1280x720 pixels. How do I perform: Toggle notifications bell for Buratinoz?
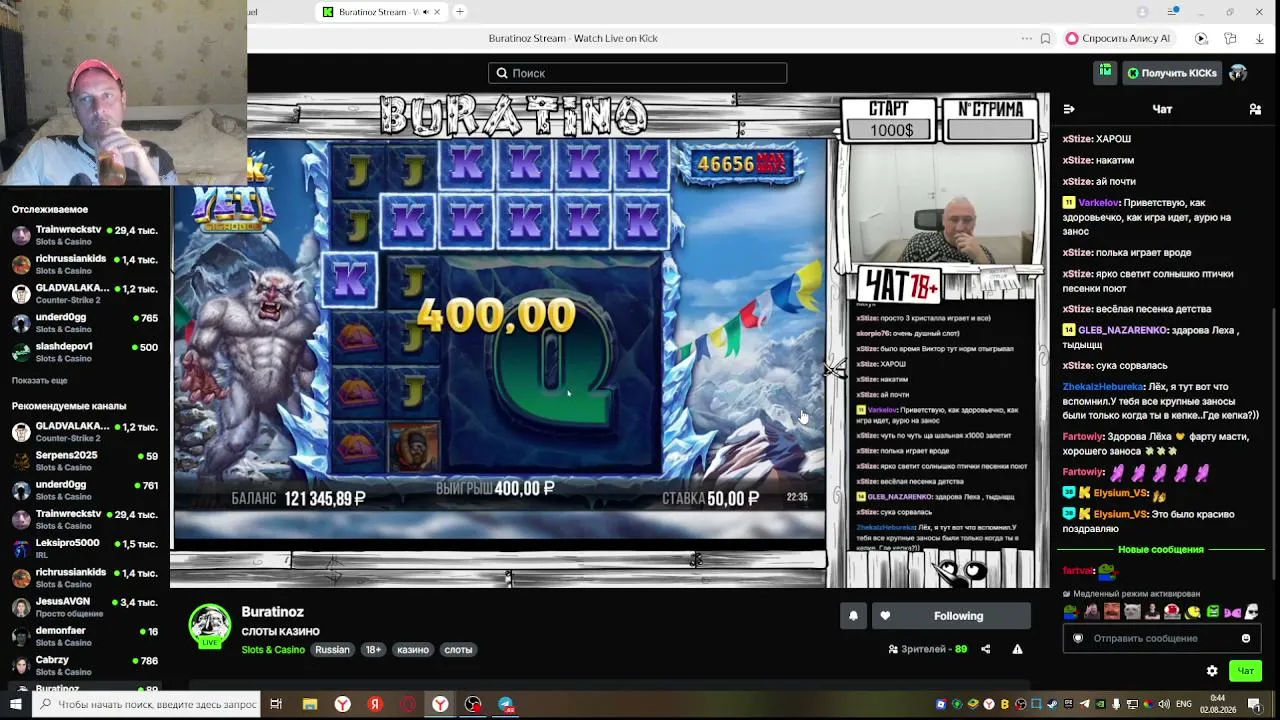(853, 616)
